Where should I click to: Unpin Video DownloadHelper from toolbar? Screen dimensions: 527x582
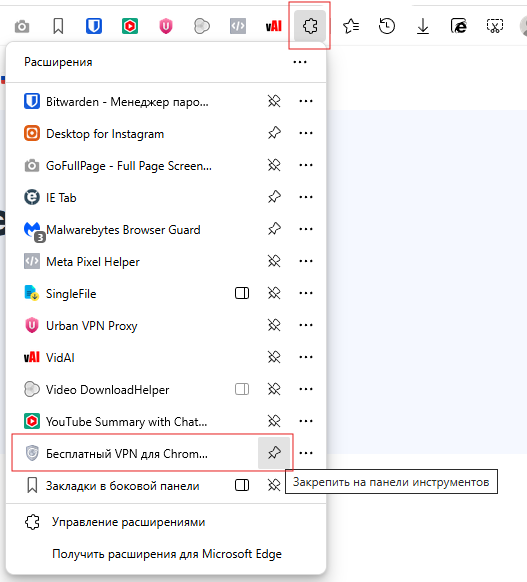point(274,389)
